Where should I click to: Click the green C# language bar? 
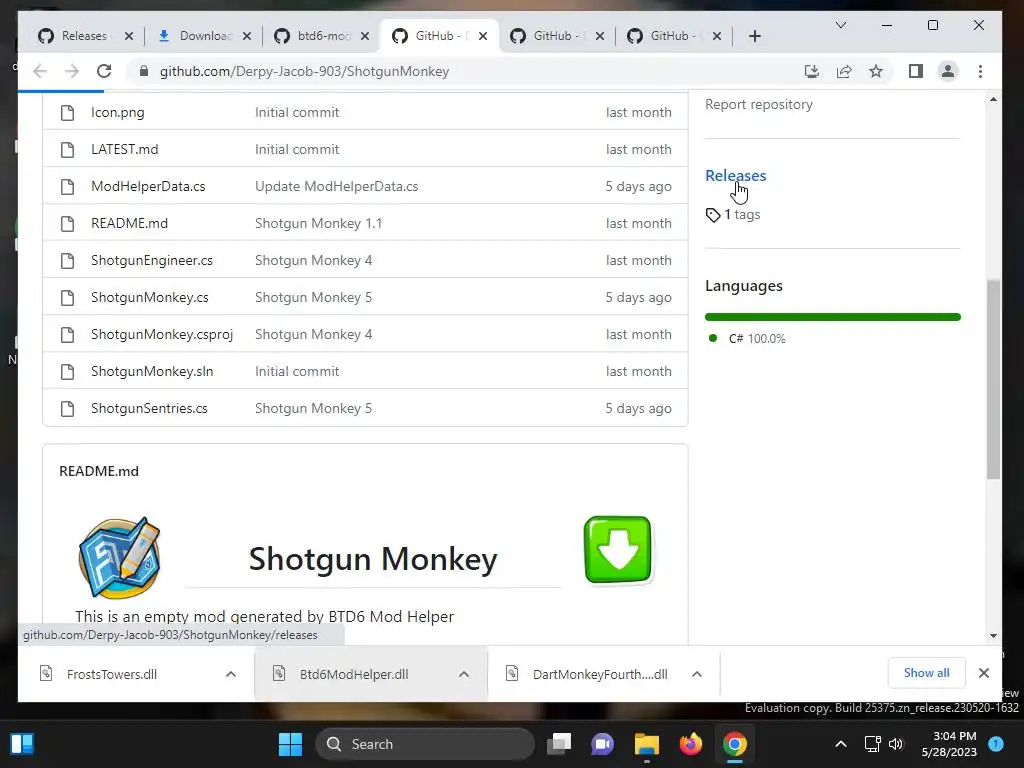point(833,317)
